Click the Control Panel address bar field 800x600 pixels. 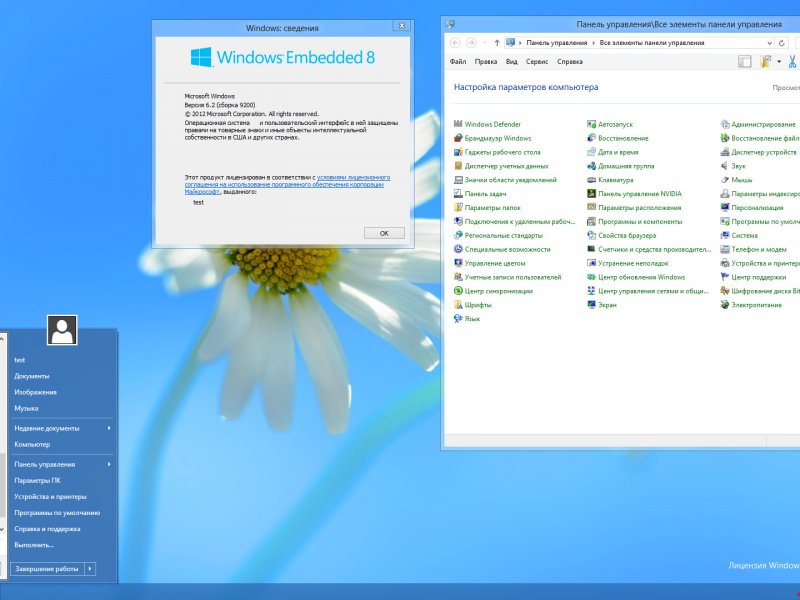pos(639,43)
